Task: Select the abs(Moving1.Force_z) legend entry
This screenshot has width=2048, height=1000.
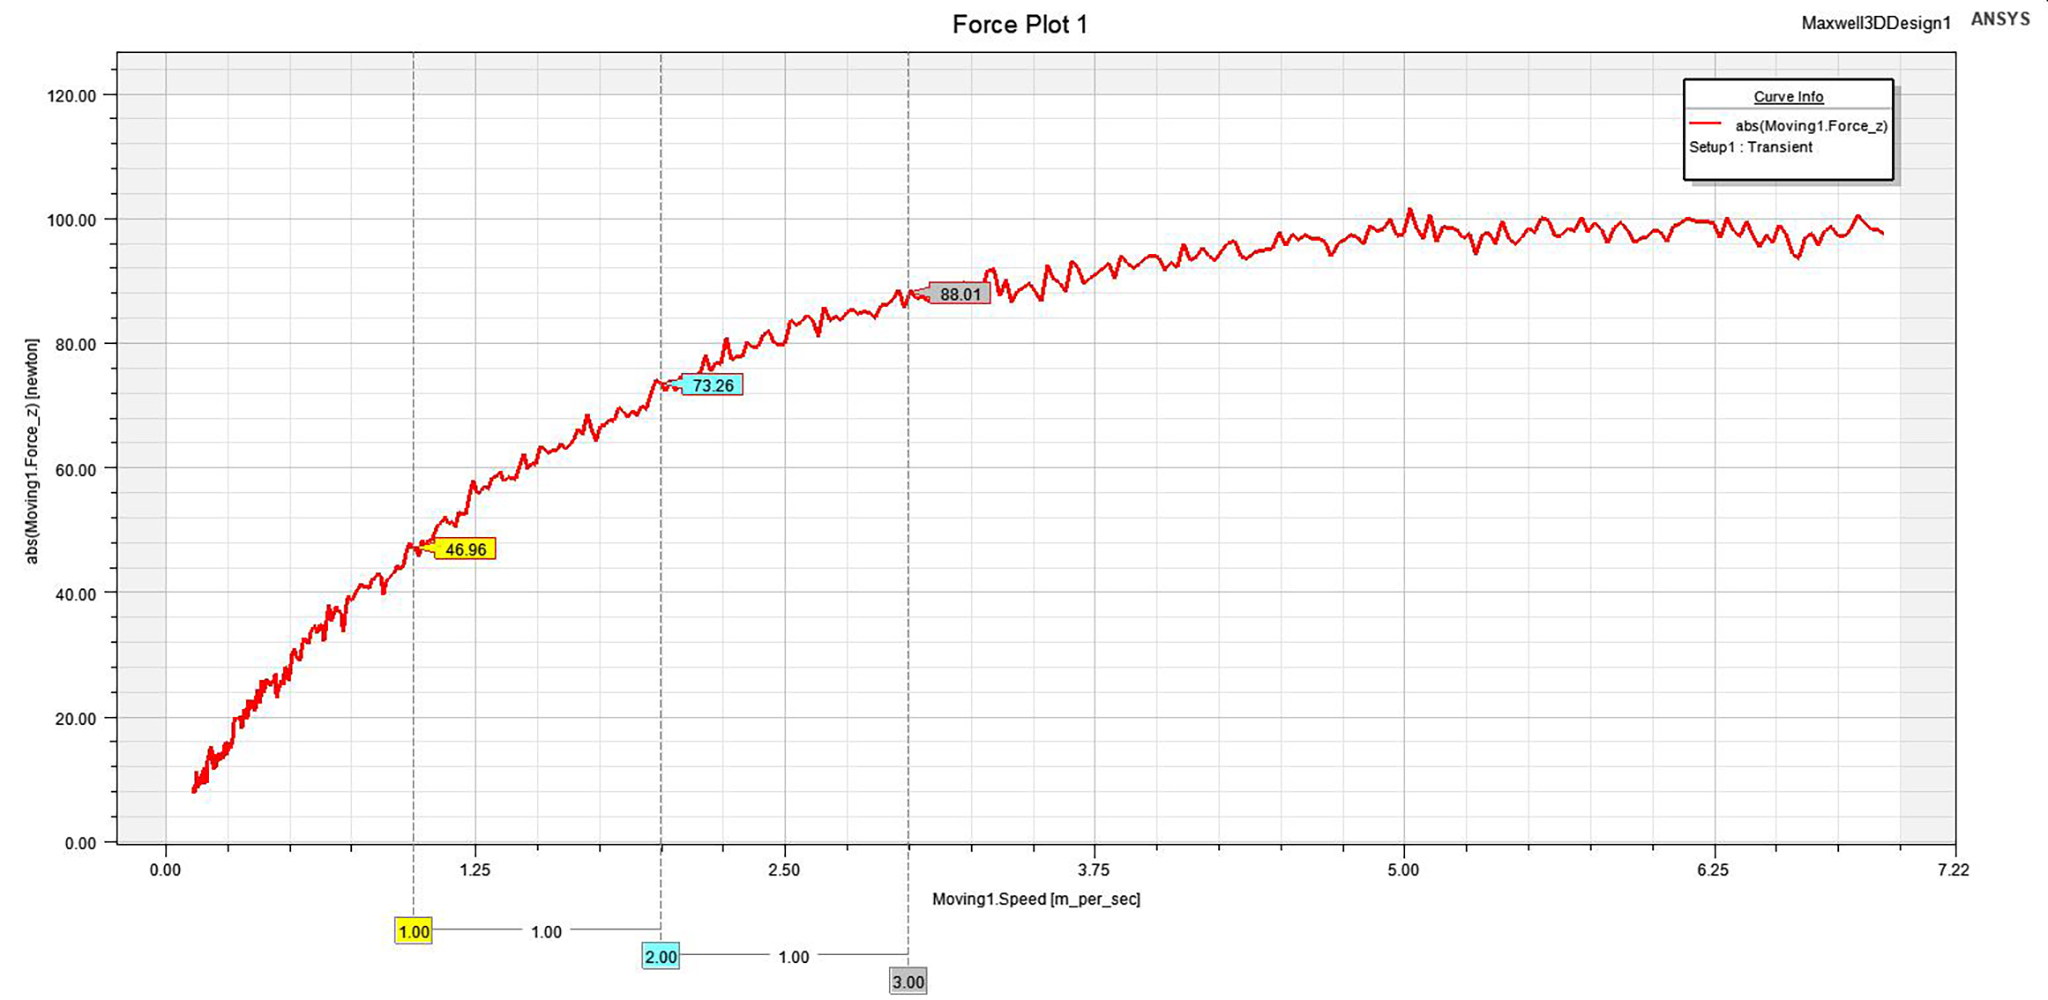Action: click(x=1811, y=126)
